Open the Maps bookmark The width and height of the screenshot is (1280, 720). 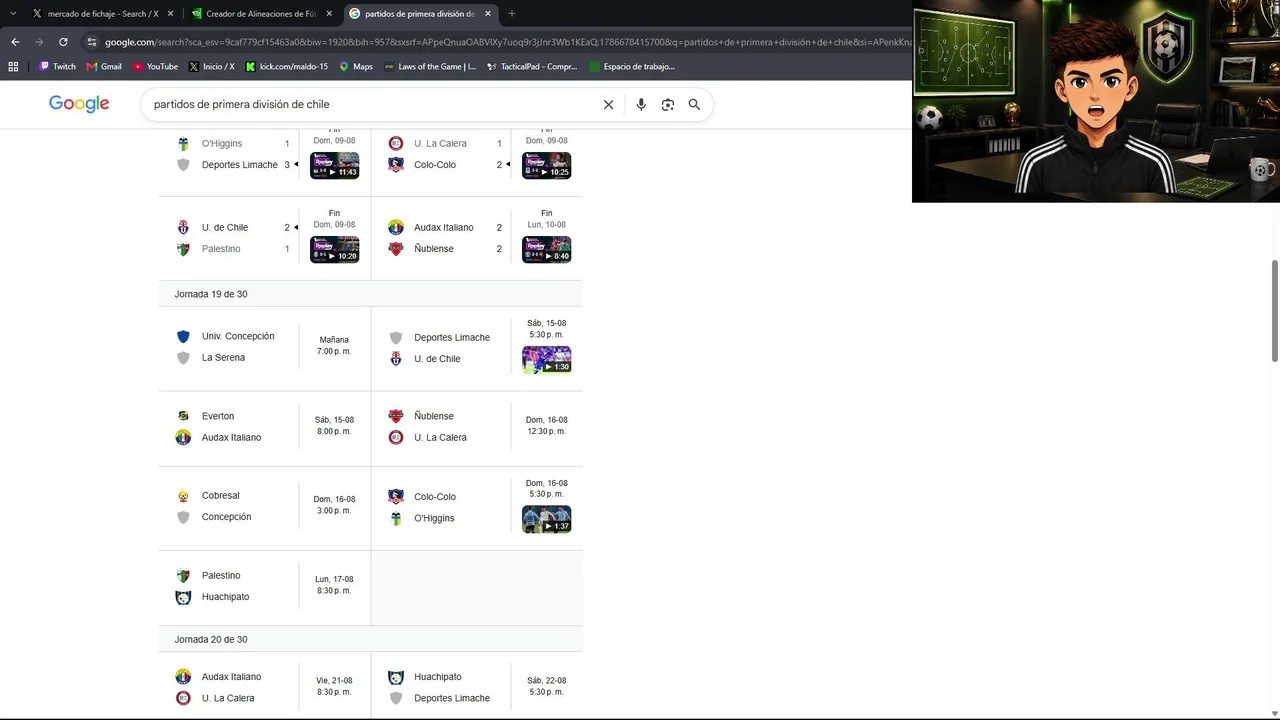[356, 67]
